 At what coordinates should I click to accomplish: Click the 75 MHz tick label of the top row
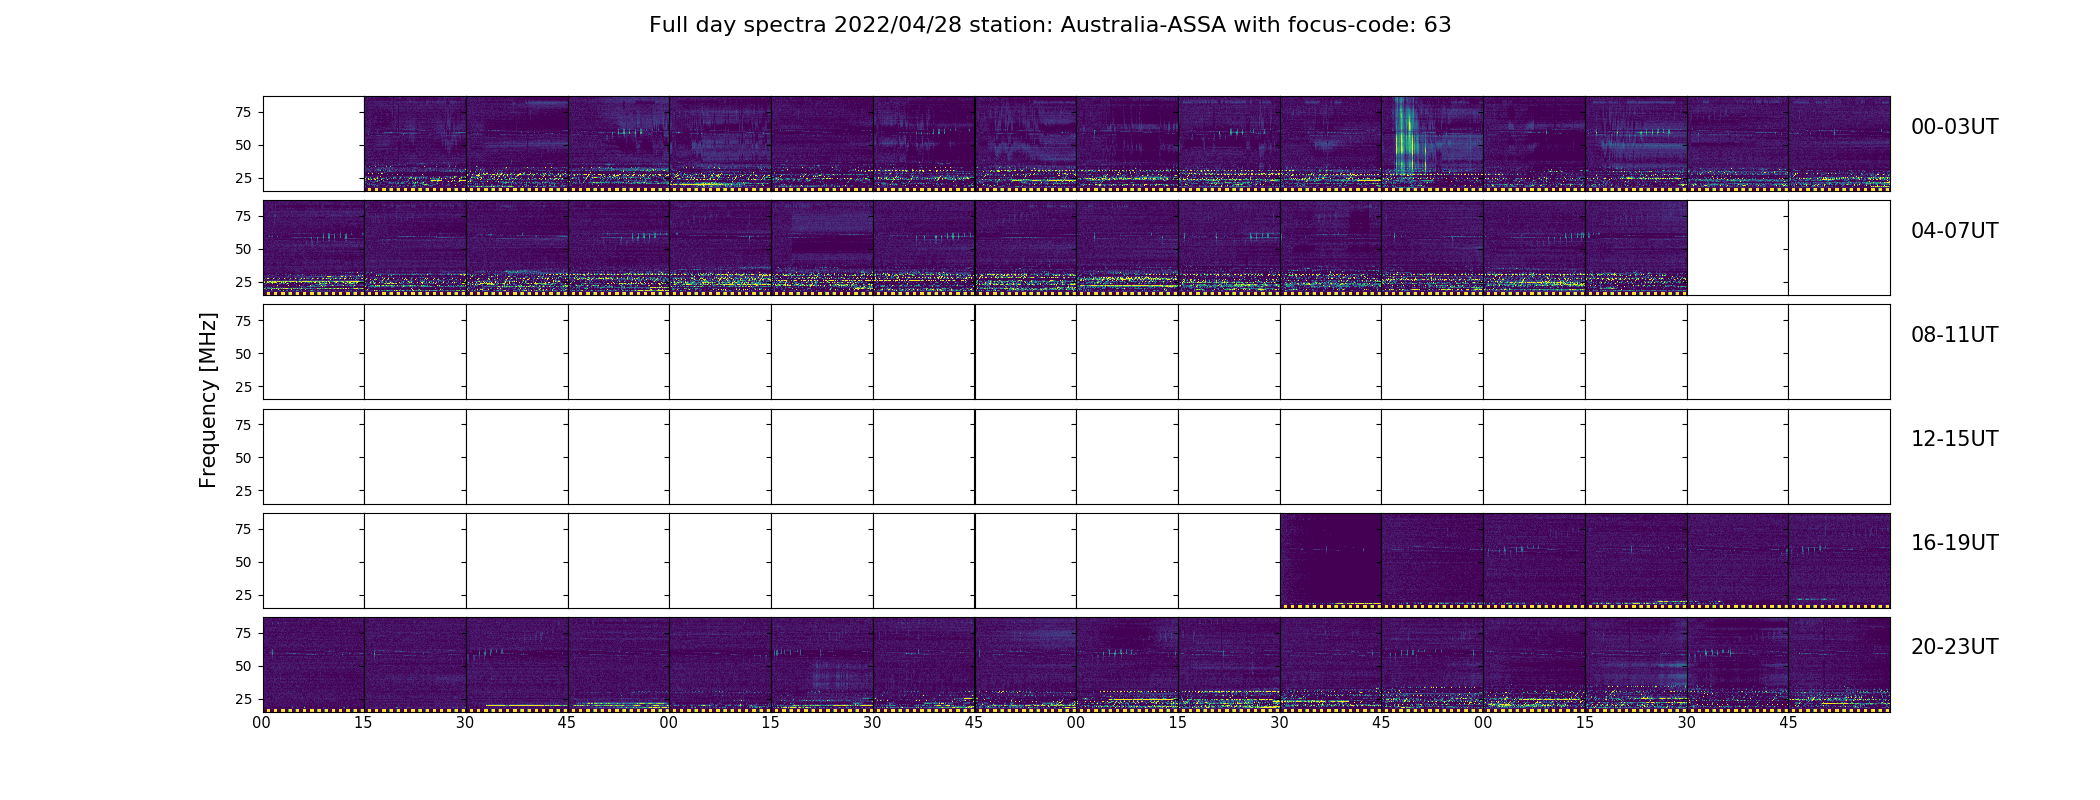point(242,112)
